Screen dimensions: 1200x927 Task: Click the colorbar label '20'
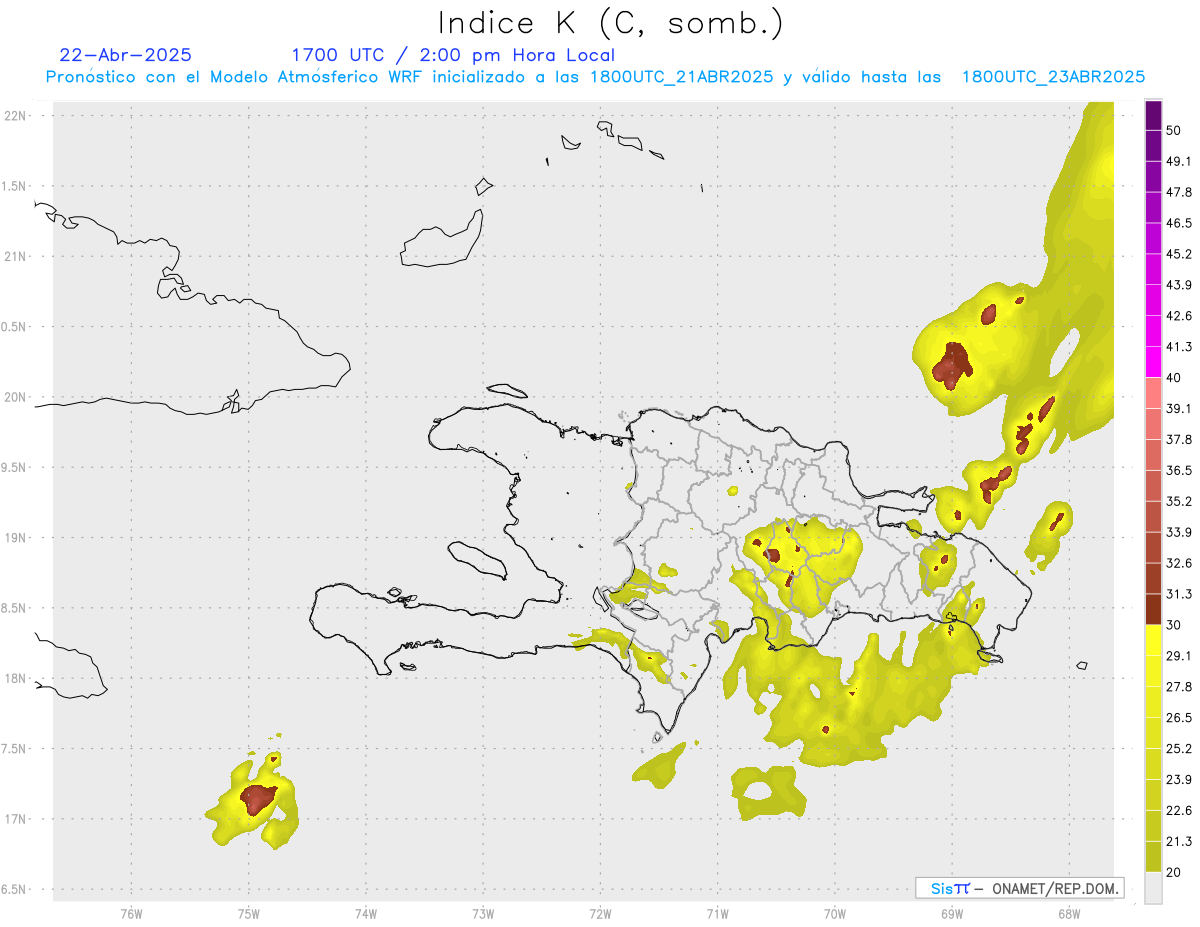click(x=1174, y=872)
